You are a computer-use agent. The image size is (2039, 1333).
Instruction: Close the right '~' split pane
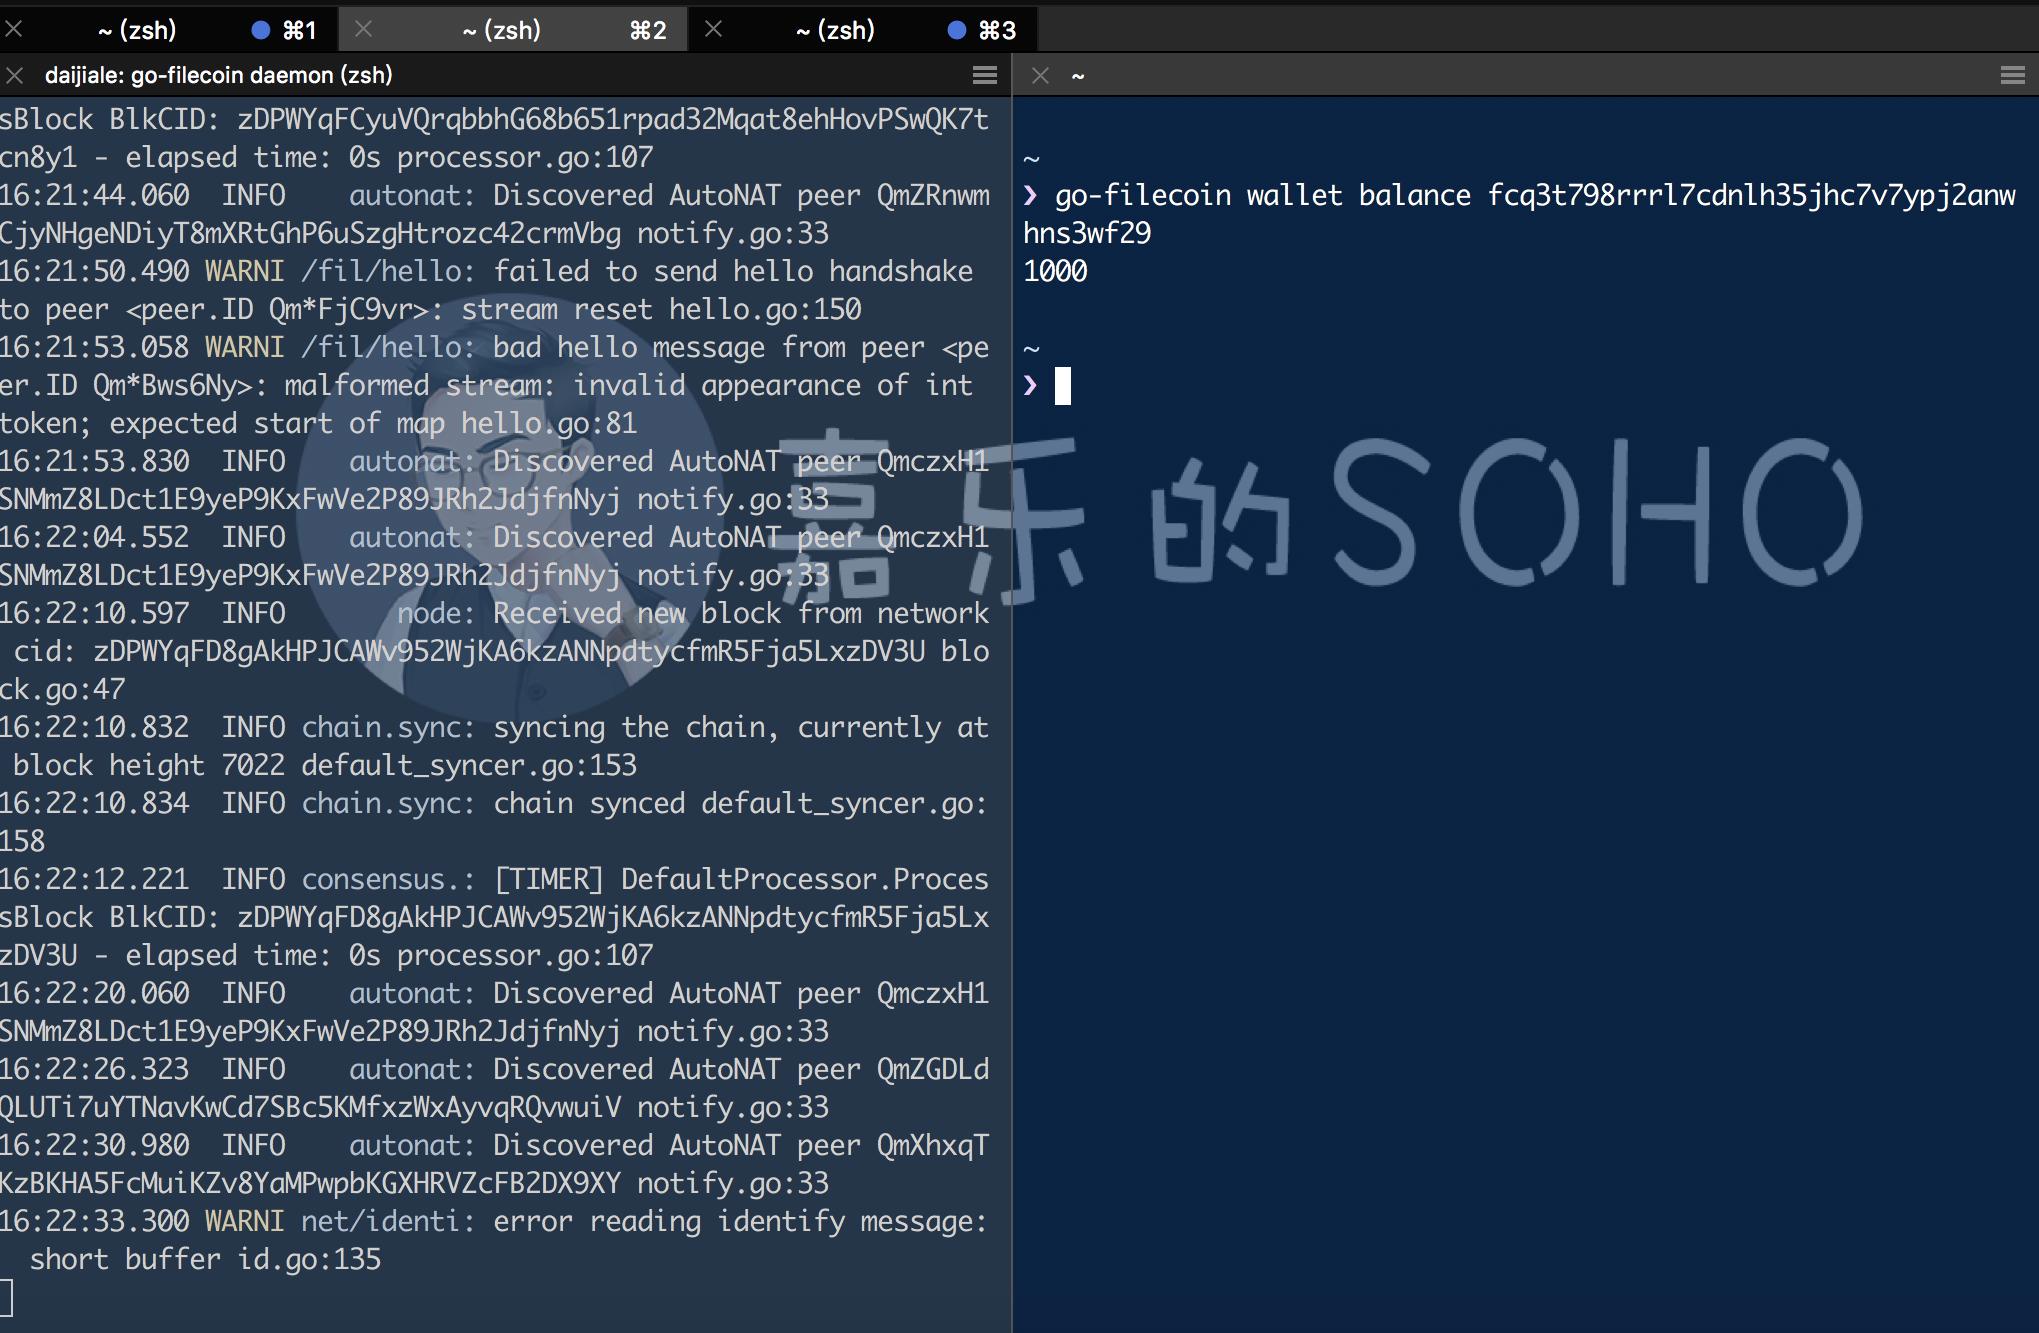tap(1040, 76)
